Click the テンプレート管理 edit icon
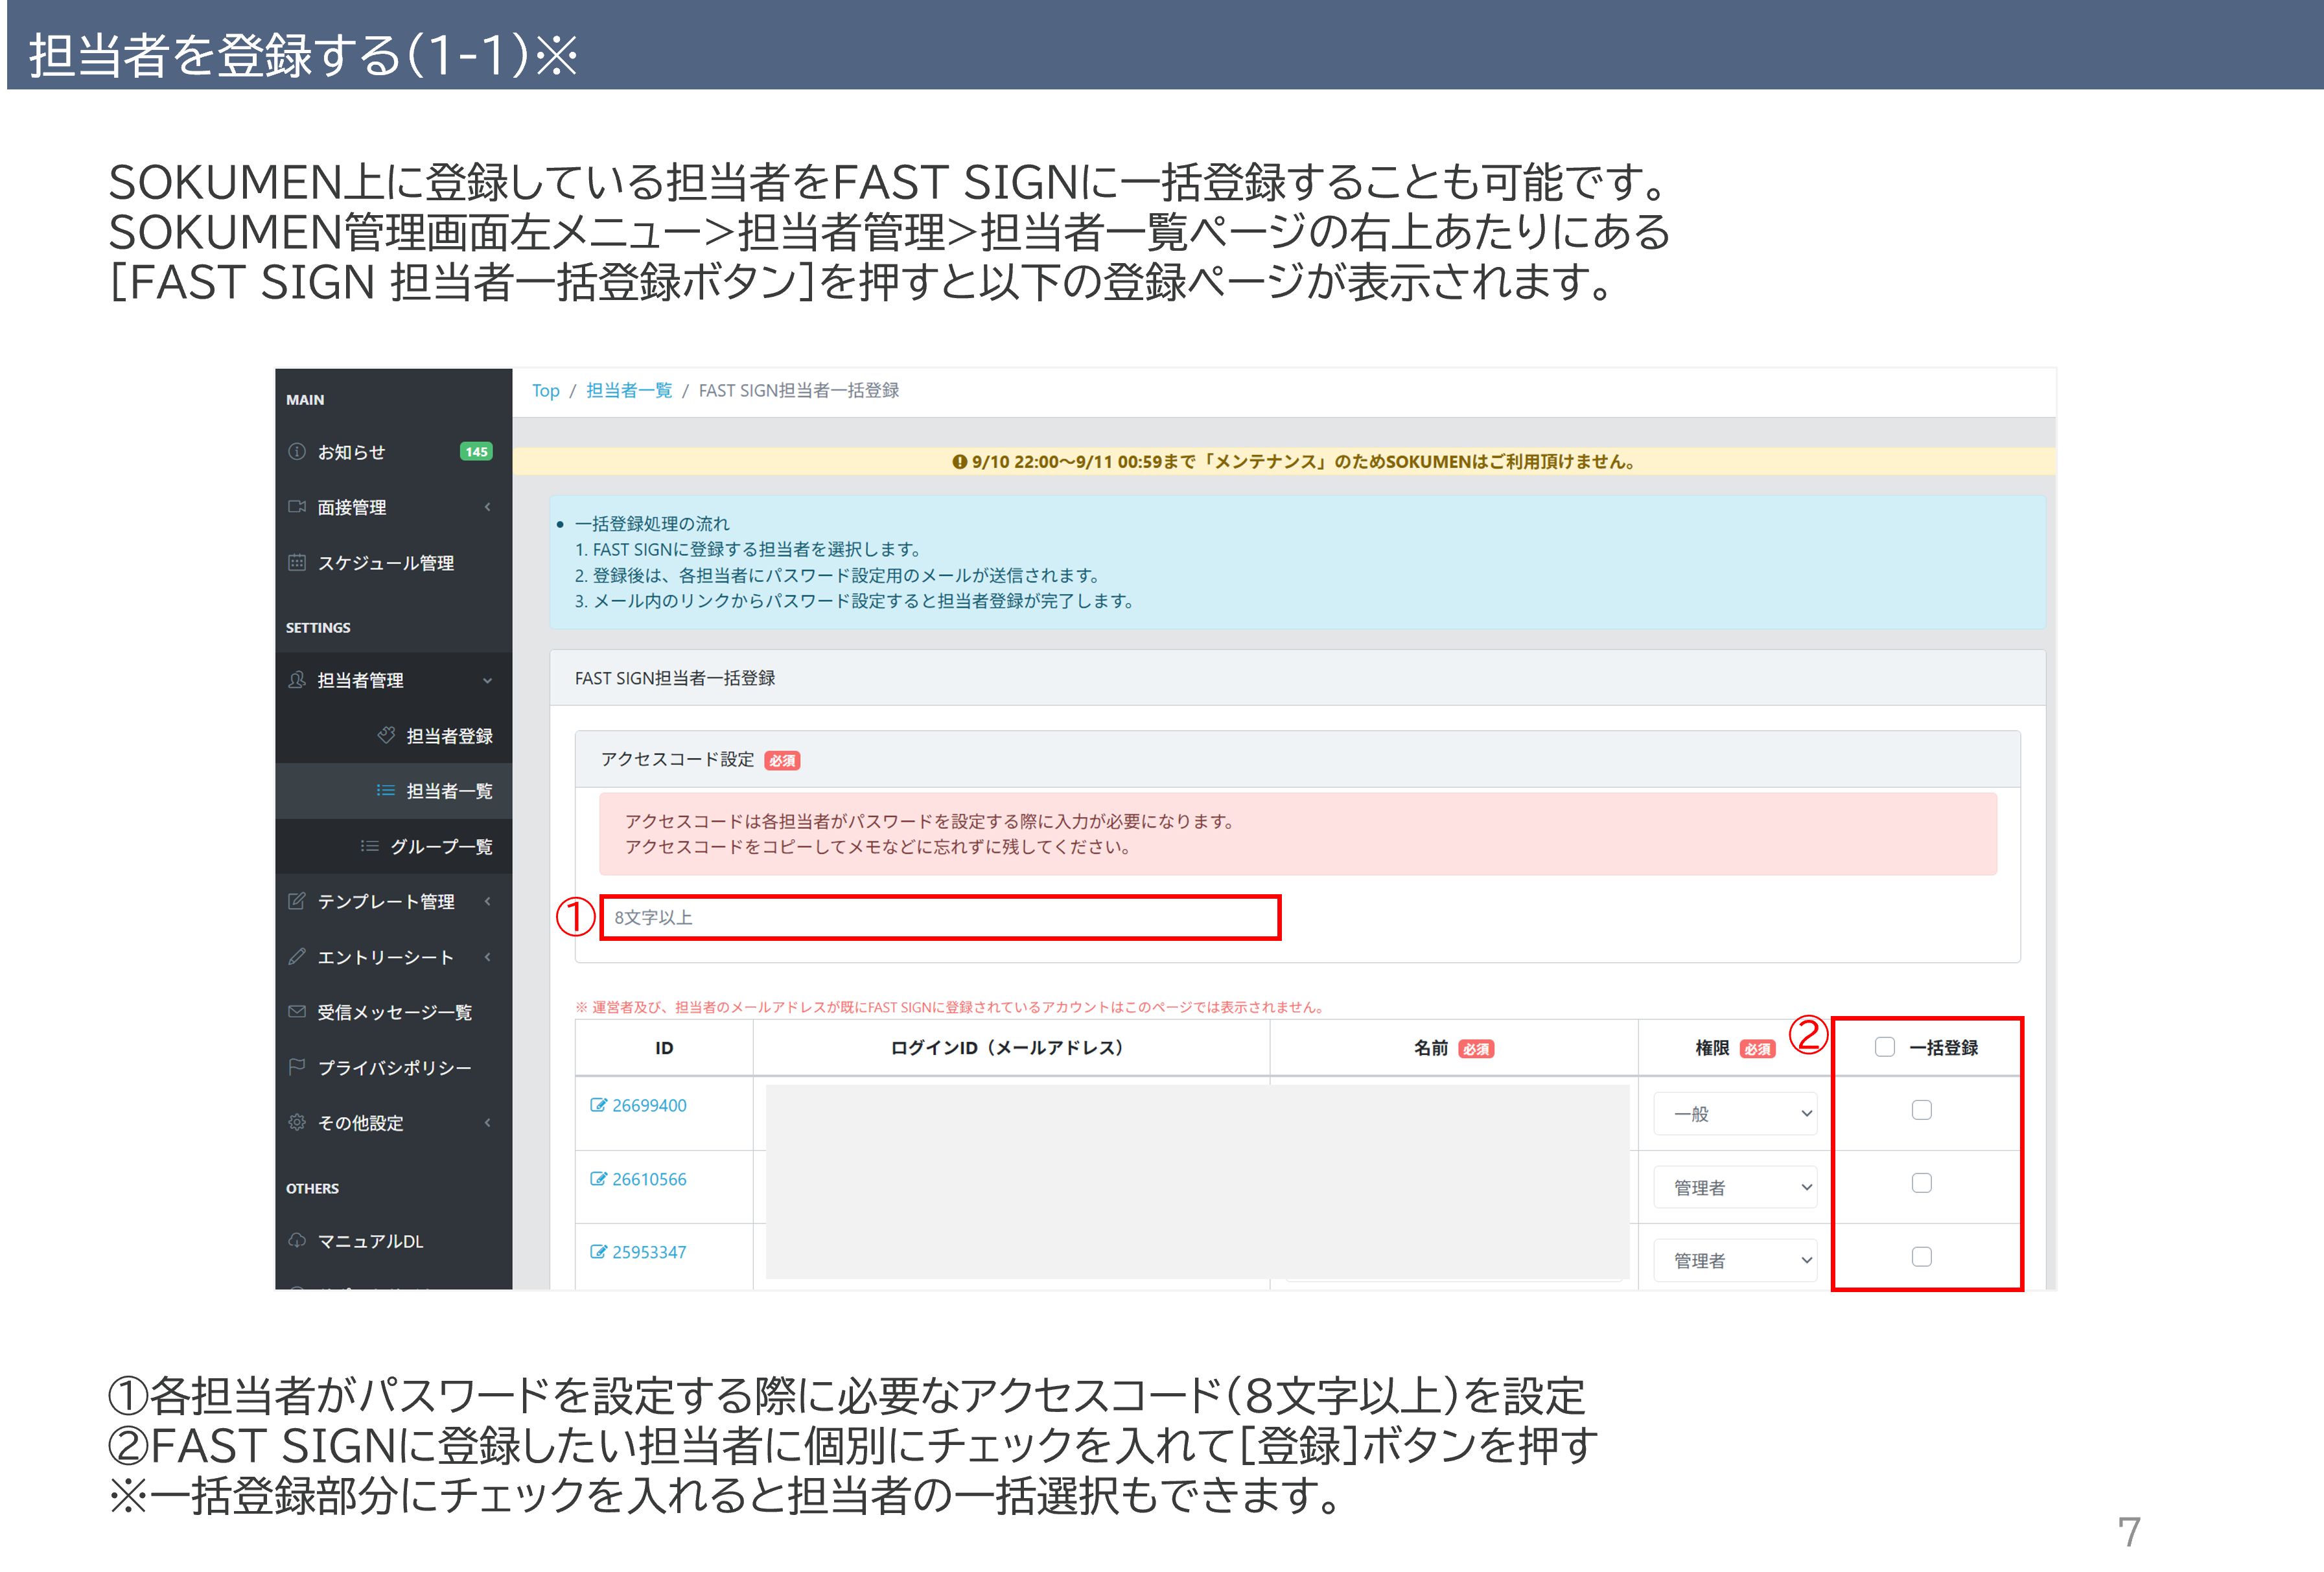The image size is (2324, 1572). [x=297, y=901]
